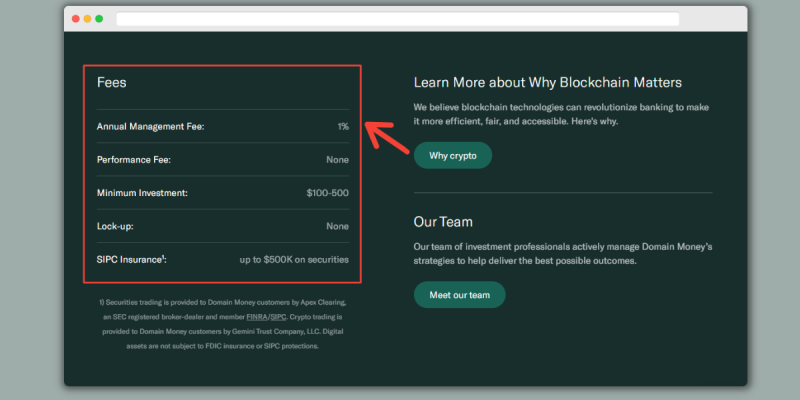Click the up to $500K on securities value
The height and width of the screenshot is (400, 800).
pyautogui.click(x=294, y=259)
